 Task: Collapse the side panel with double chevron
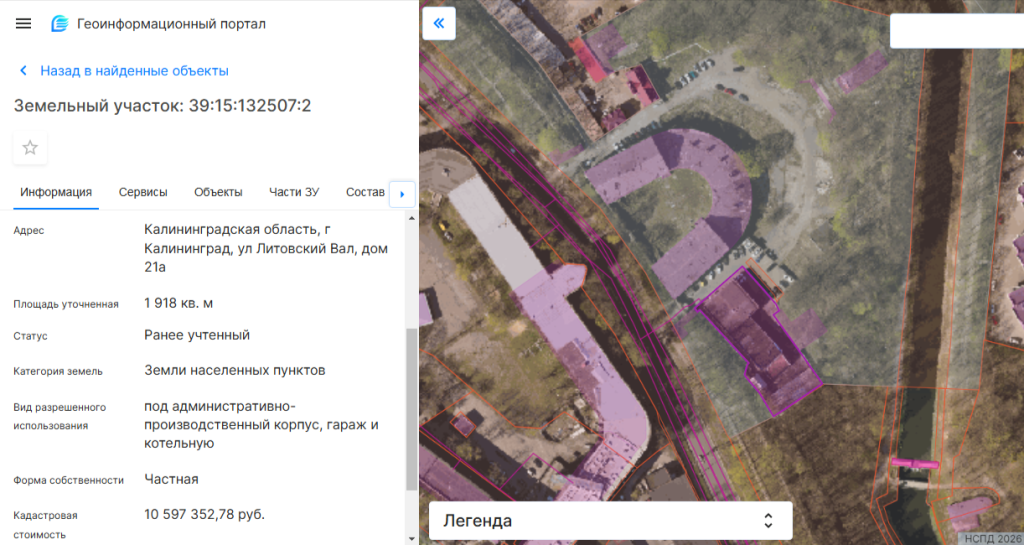pyautogui.click(x=438, y=23)
